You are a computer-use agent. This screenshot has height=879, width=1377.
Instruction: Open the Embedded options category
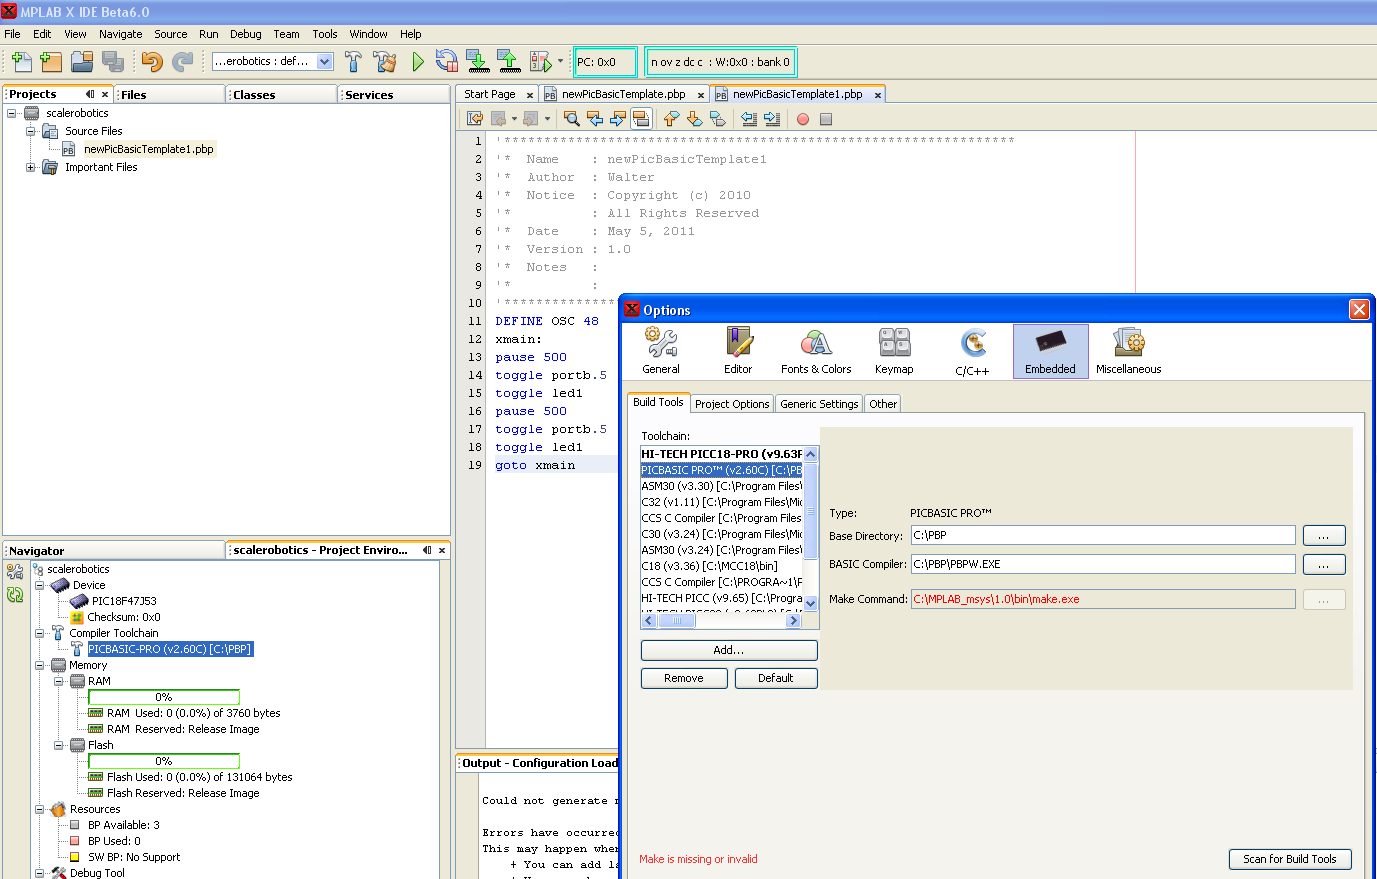point(1050,351)
